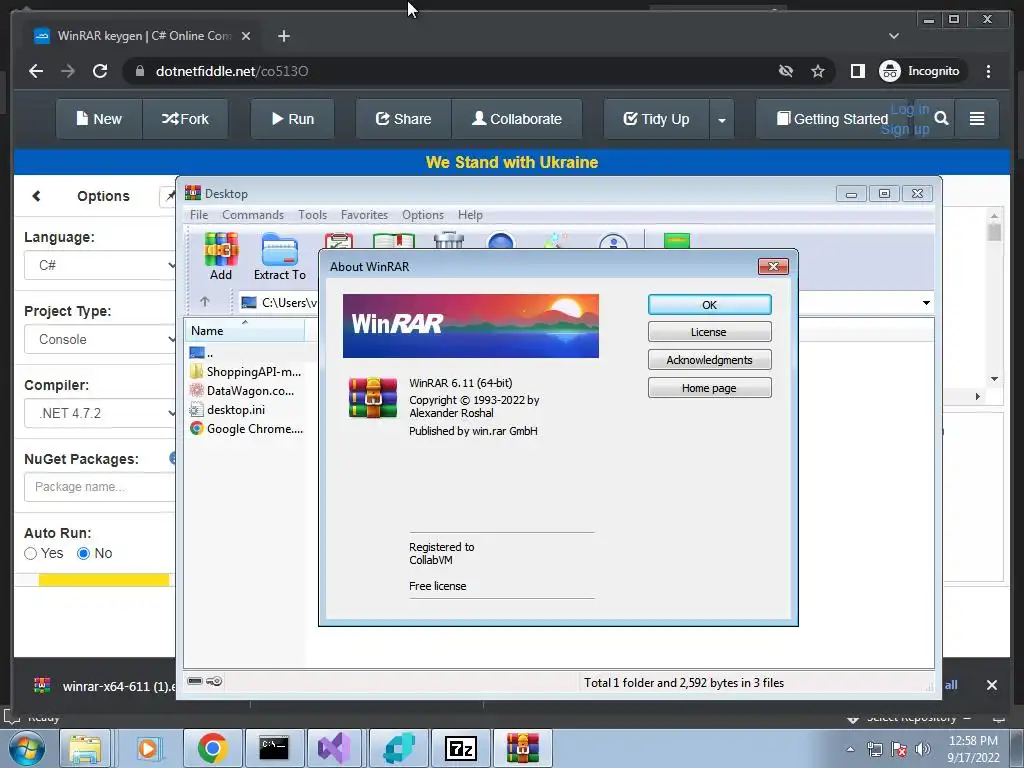Viewport: 1024px width, 768px height.
Task: Dismiss the download bar with the X
Action: coord(991,685)
